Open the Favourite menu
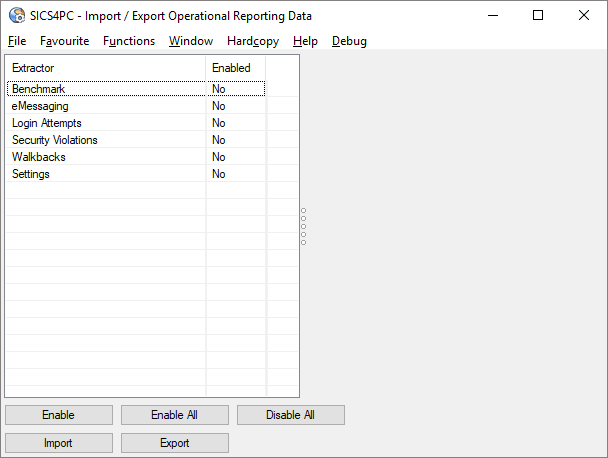 tap(64, 41)
